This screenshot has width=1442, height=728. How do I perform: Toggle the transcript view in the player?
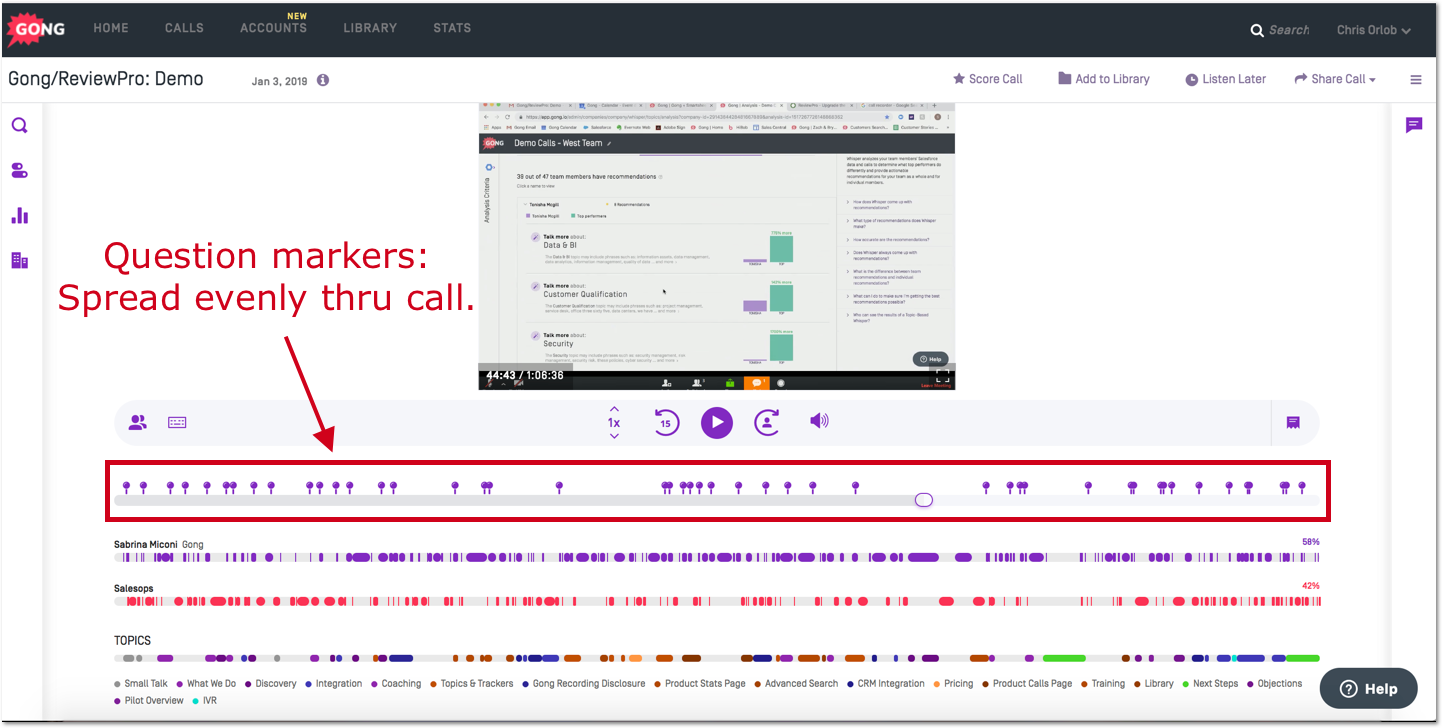click(177, 422)
